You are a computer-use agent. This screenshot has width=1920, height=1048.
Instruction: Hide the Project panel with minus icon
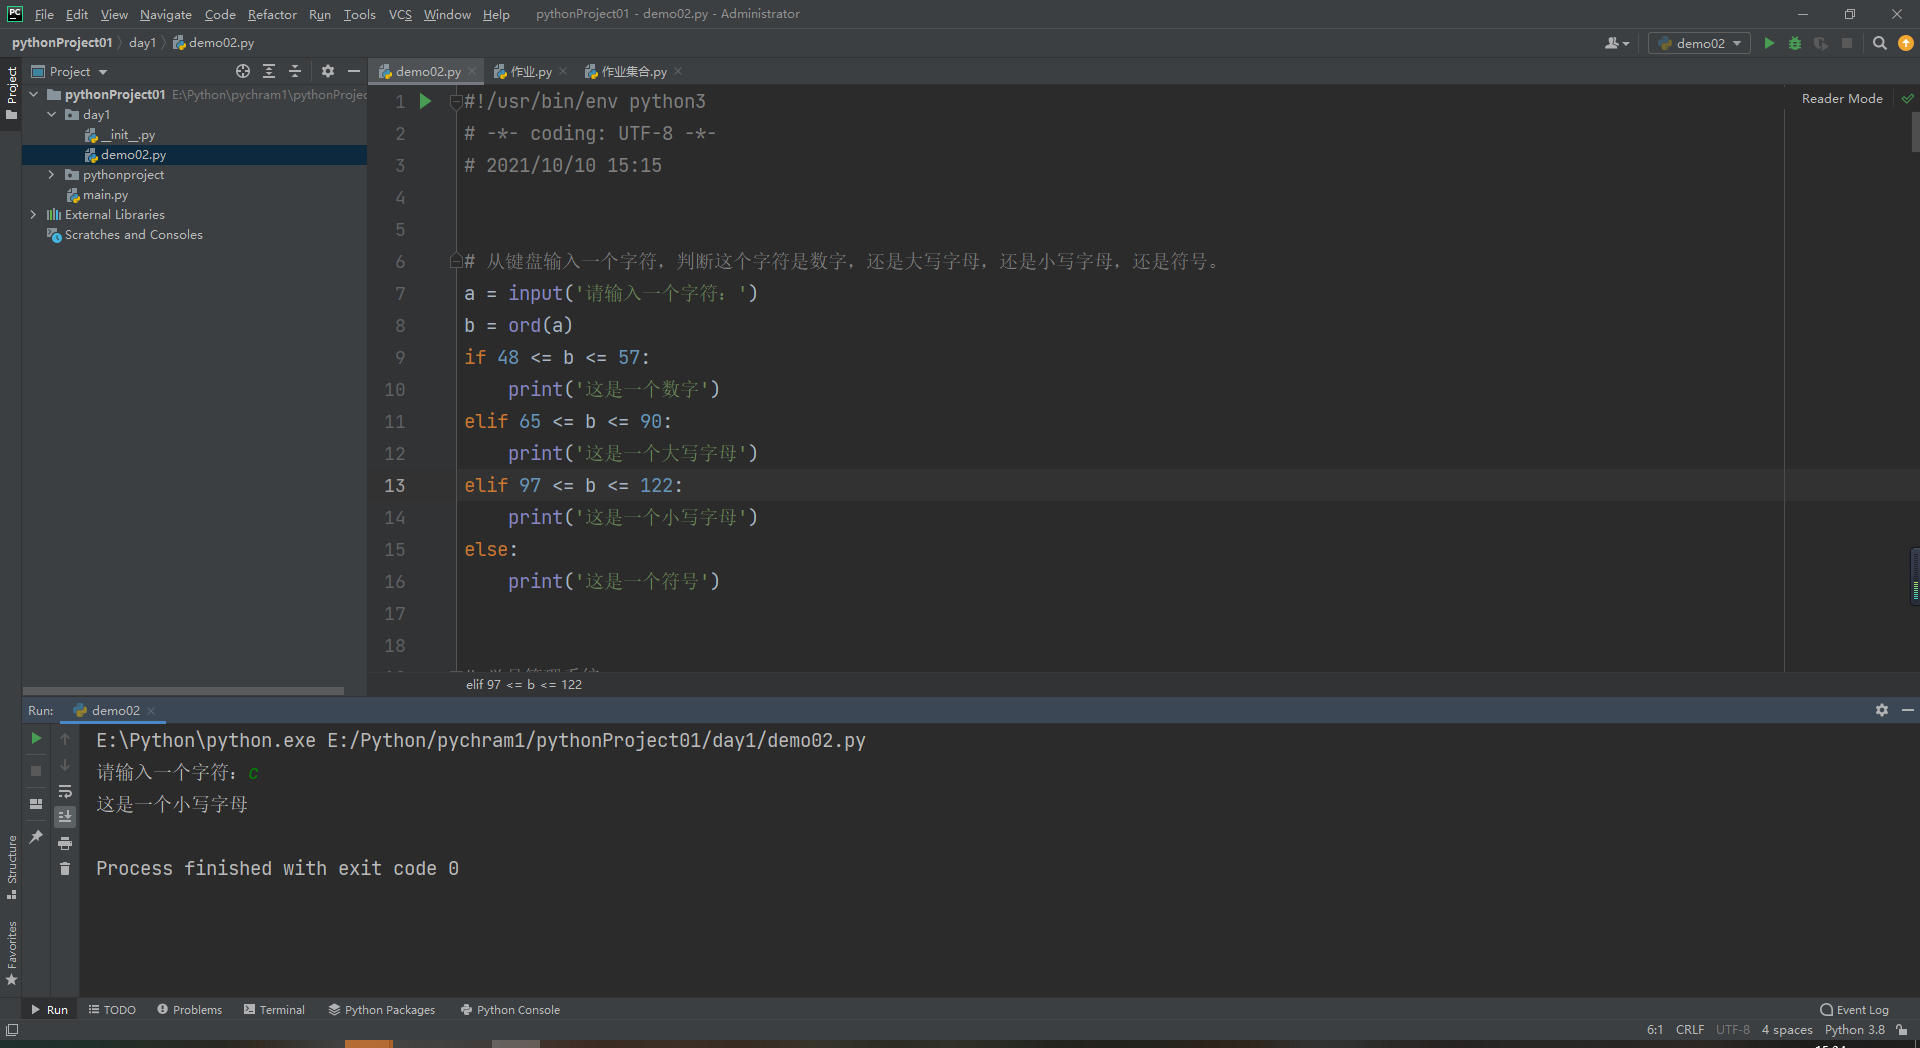tap(353, 71)
